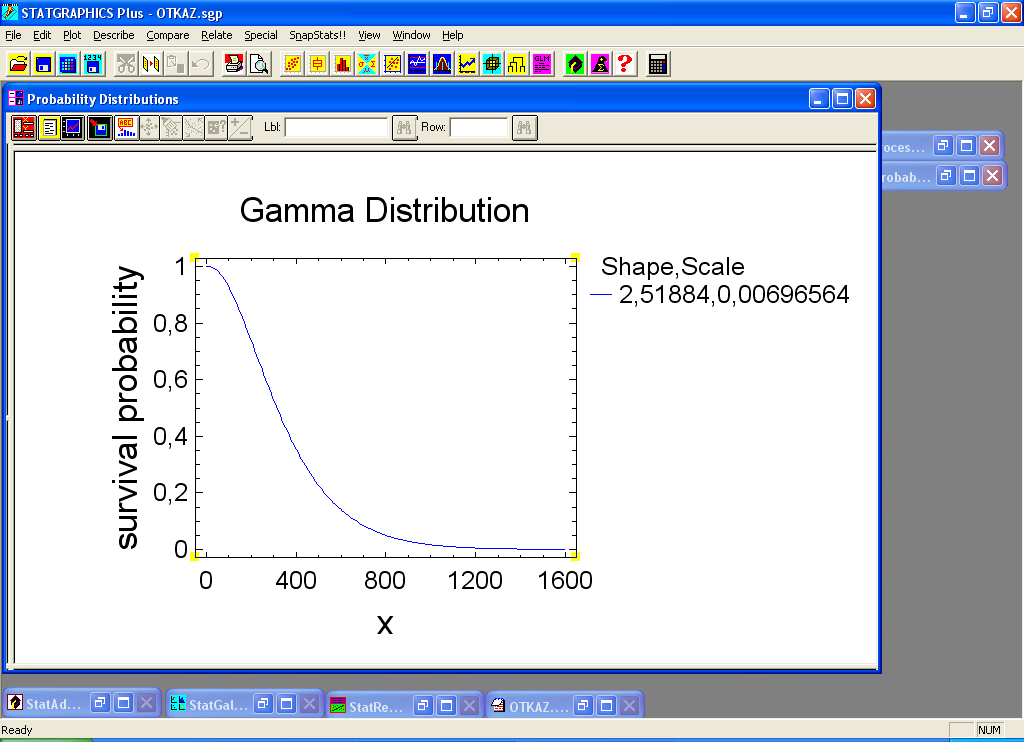This screenshot has width=1024, height=742.
Task: Click the summary statistics sigma icon
Action: tap(367, 64)
